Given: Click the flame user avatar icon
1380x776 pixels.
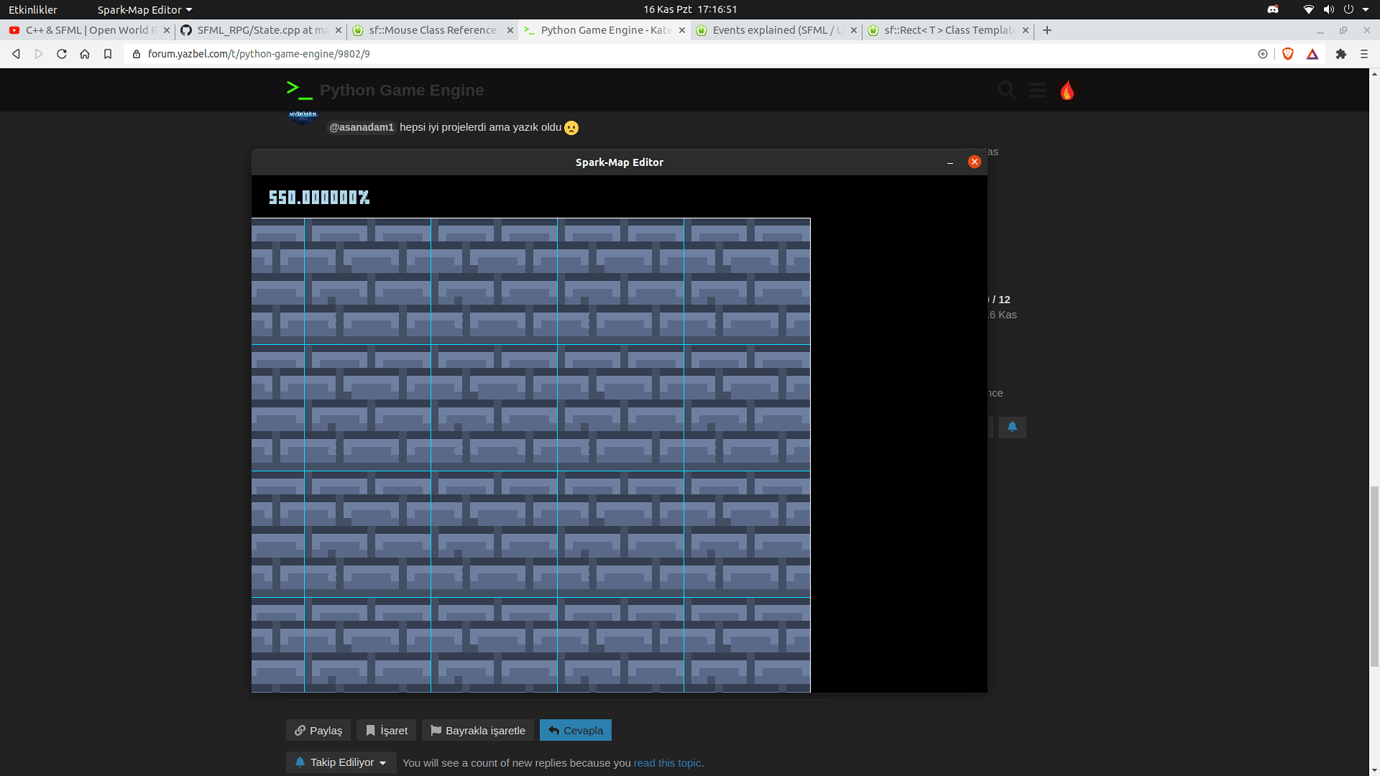Looking at the screenshot, I should [1067, 91].
